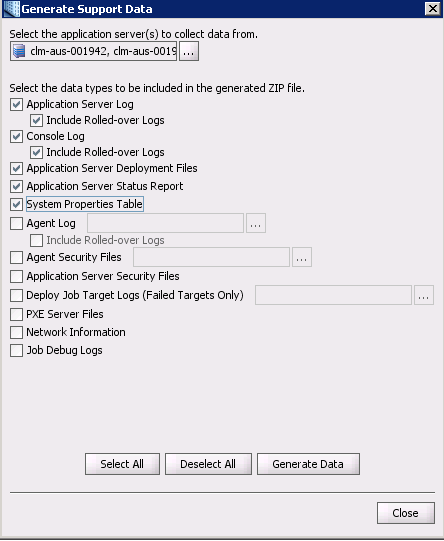This screenshot has height=541, width=444.
Task: Dismiss the dialog with the Close button
Action: [406, 513]
